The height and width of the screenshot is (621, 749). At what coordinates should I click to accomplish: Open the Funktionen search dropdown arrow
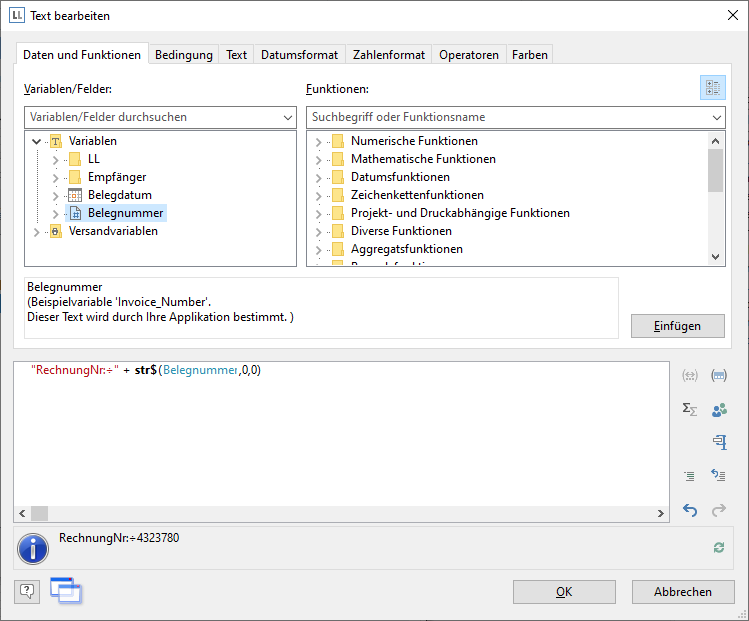[715, 117]
